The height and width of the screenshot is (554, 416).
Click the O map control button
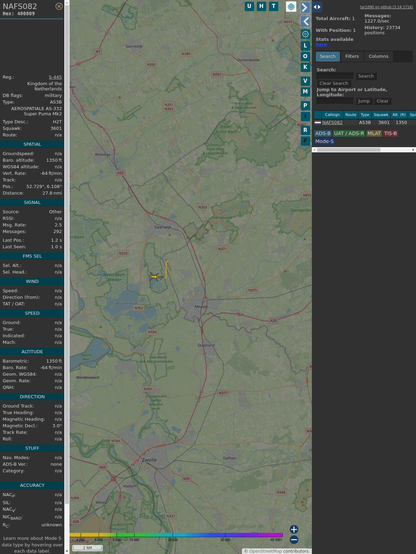[305, 56]
